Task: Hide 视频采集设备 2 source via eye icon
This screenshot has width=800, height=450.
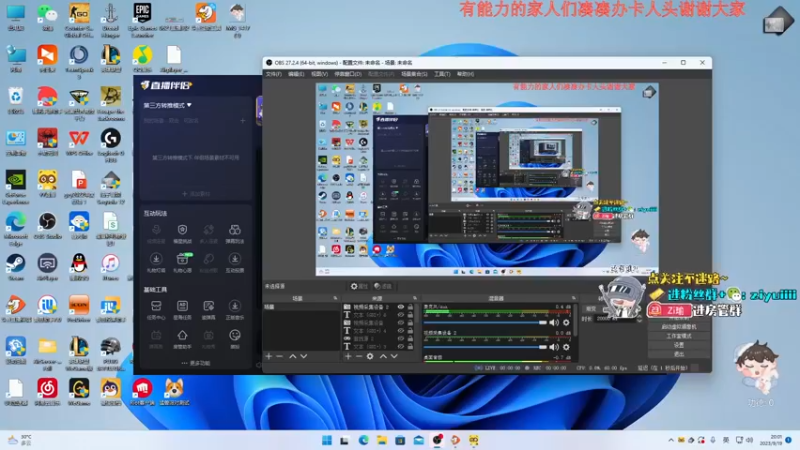Action: click(401, 307)
